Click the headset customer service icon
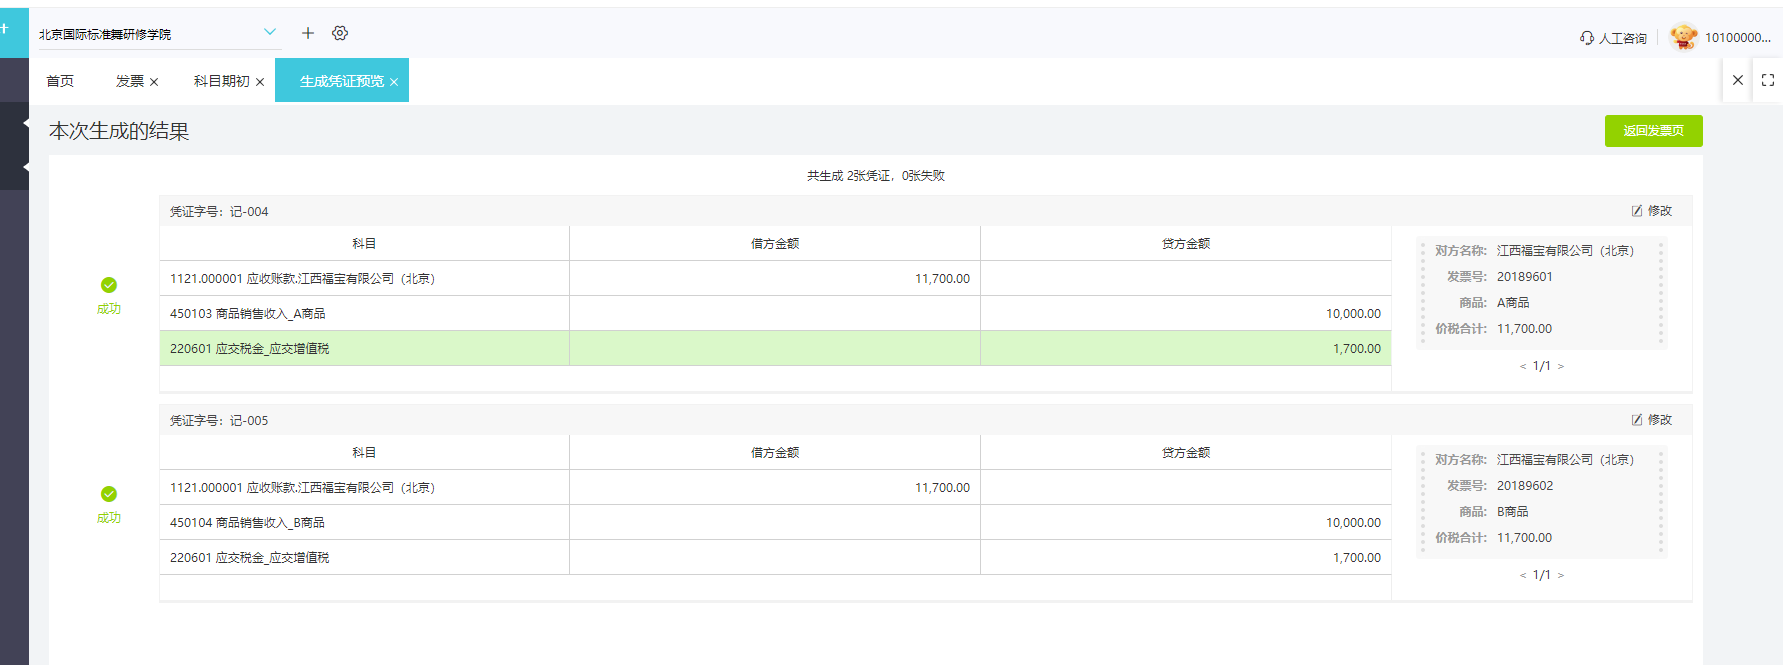Screen dimensions: 1783x665 [1586, 38]
